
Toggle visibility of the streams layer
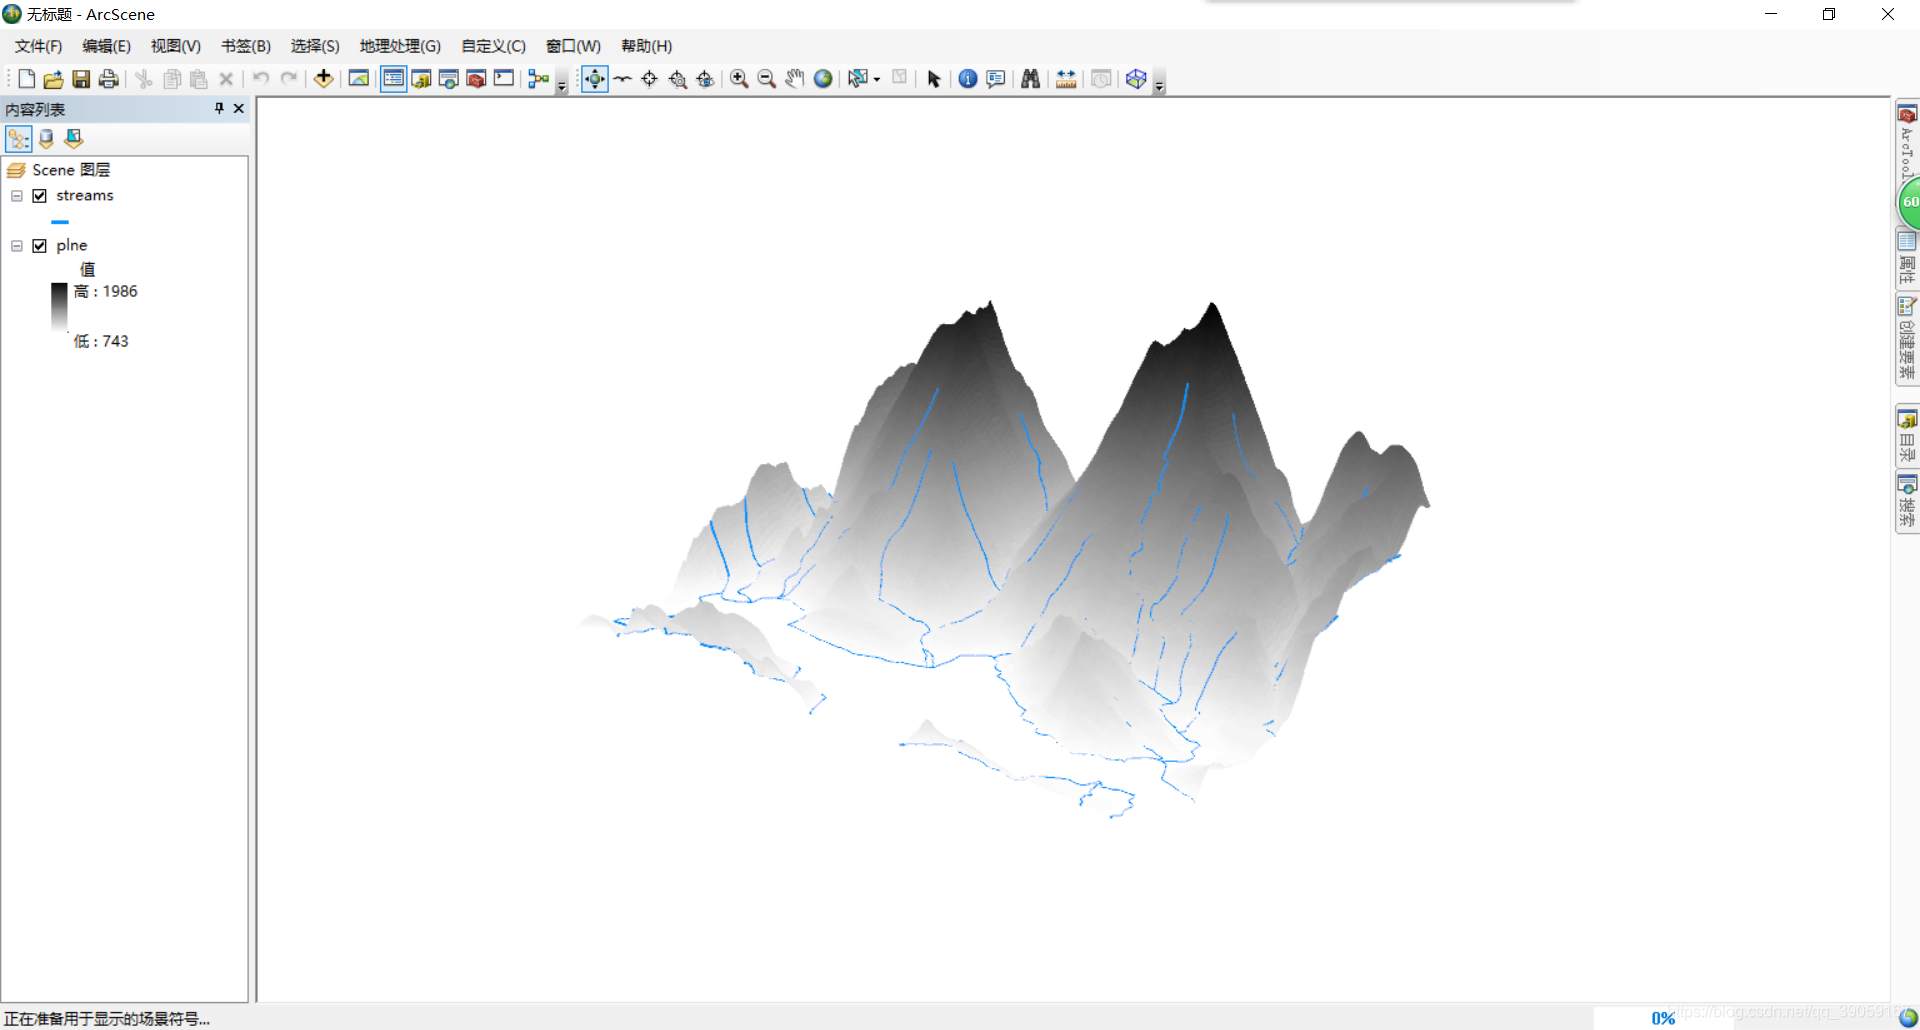pos(40,196)
